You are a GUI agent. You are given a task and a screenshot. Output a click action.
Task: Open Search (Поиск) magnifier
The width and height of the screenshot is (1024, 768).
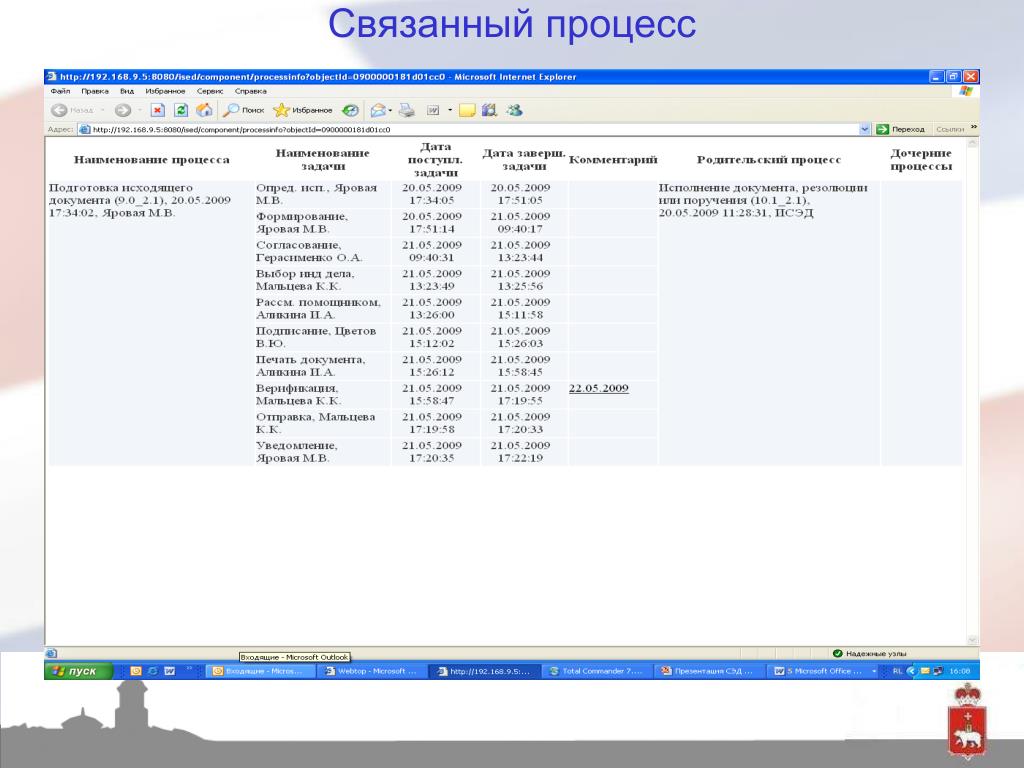pyautogui.click(x=243, y=110)
